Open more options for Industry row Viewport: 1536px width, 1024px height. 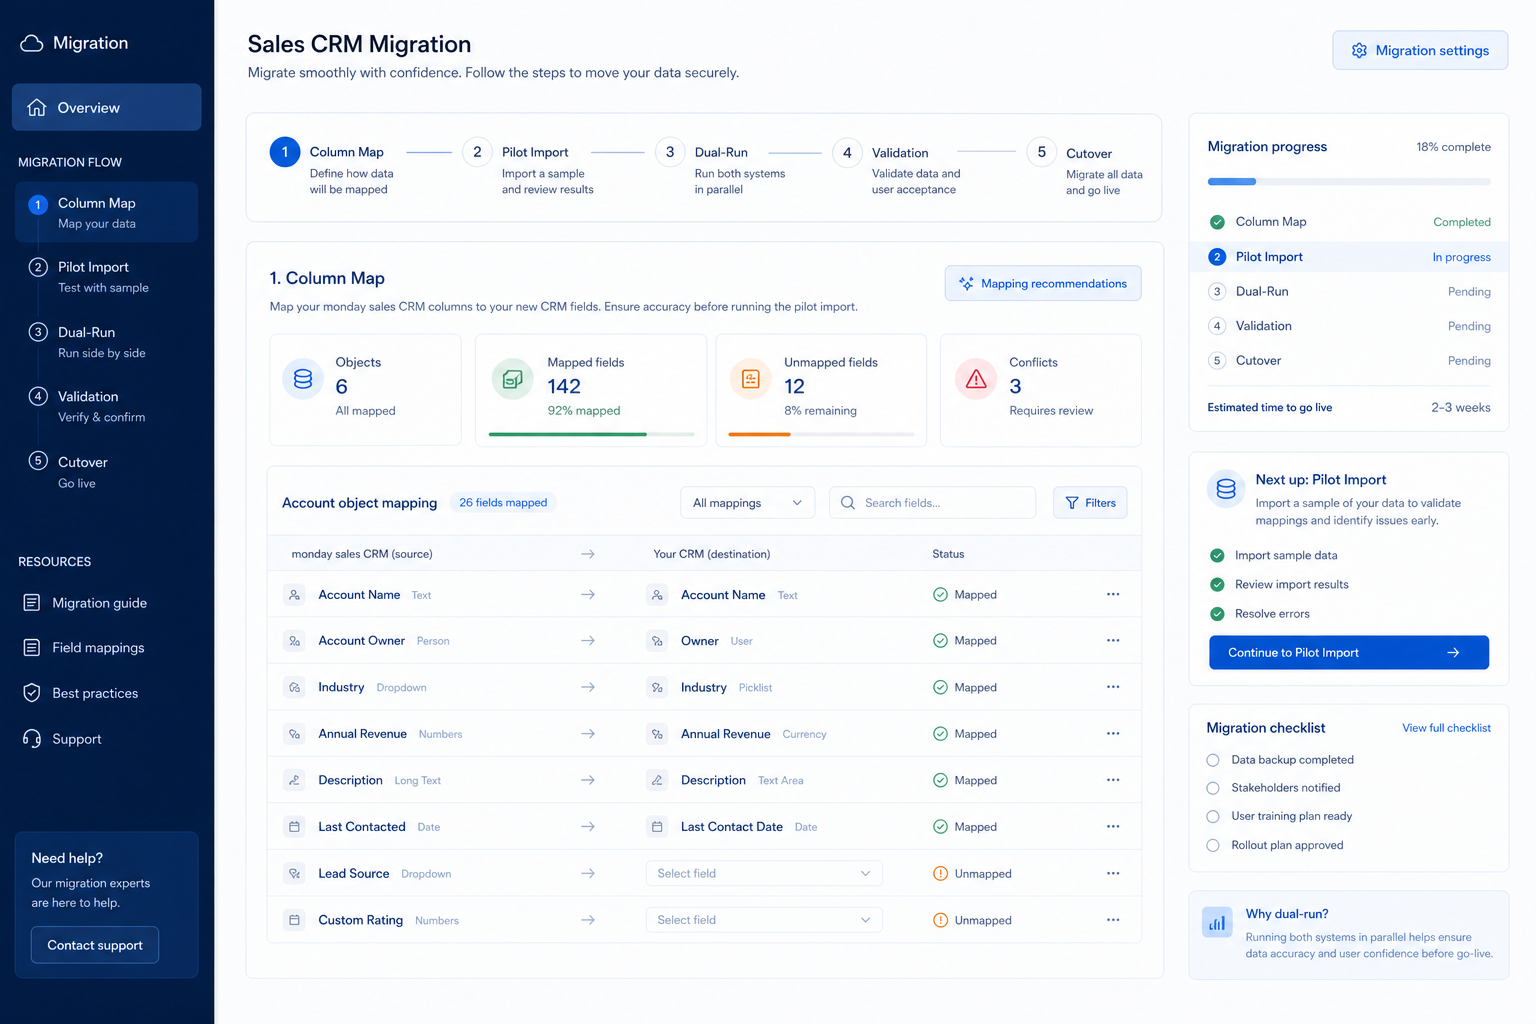pos(1113,687)
